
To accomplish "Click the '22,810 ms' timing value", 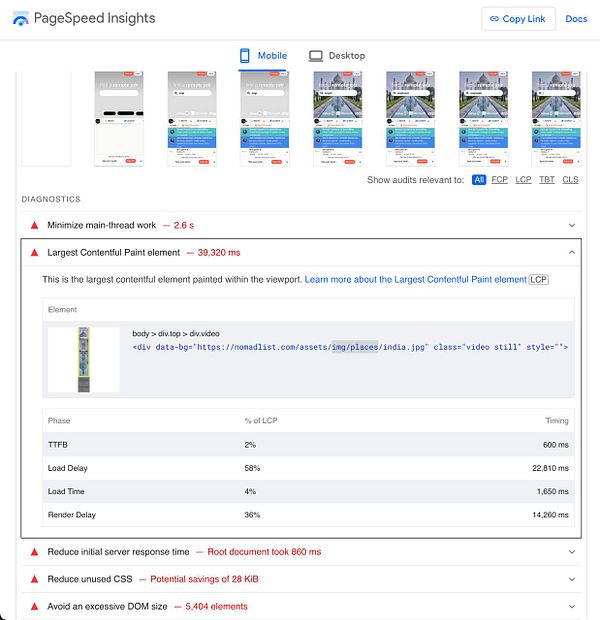I will coord(550,468).
